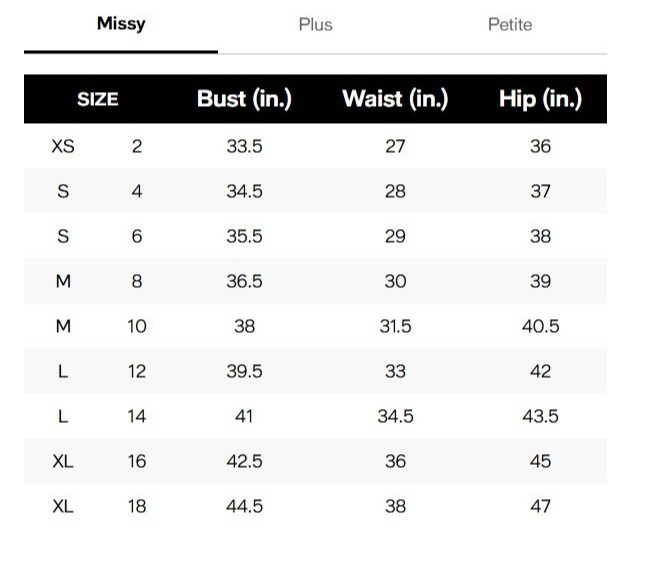The width and height of the screenshot is (647, 561).
Task: Select size number 10 in M row
Action: 137,326
